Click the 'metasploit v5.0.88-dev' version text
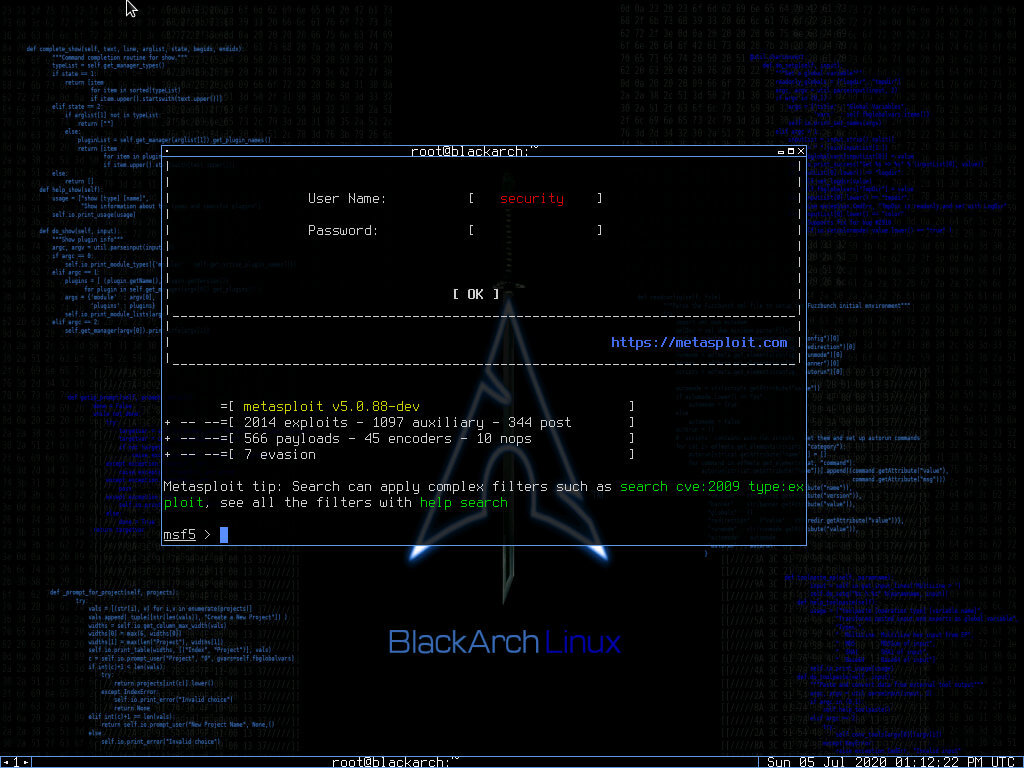Viewport: 1024px width, 768px height. [331, 406]
